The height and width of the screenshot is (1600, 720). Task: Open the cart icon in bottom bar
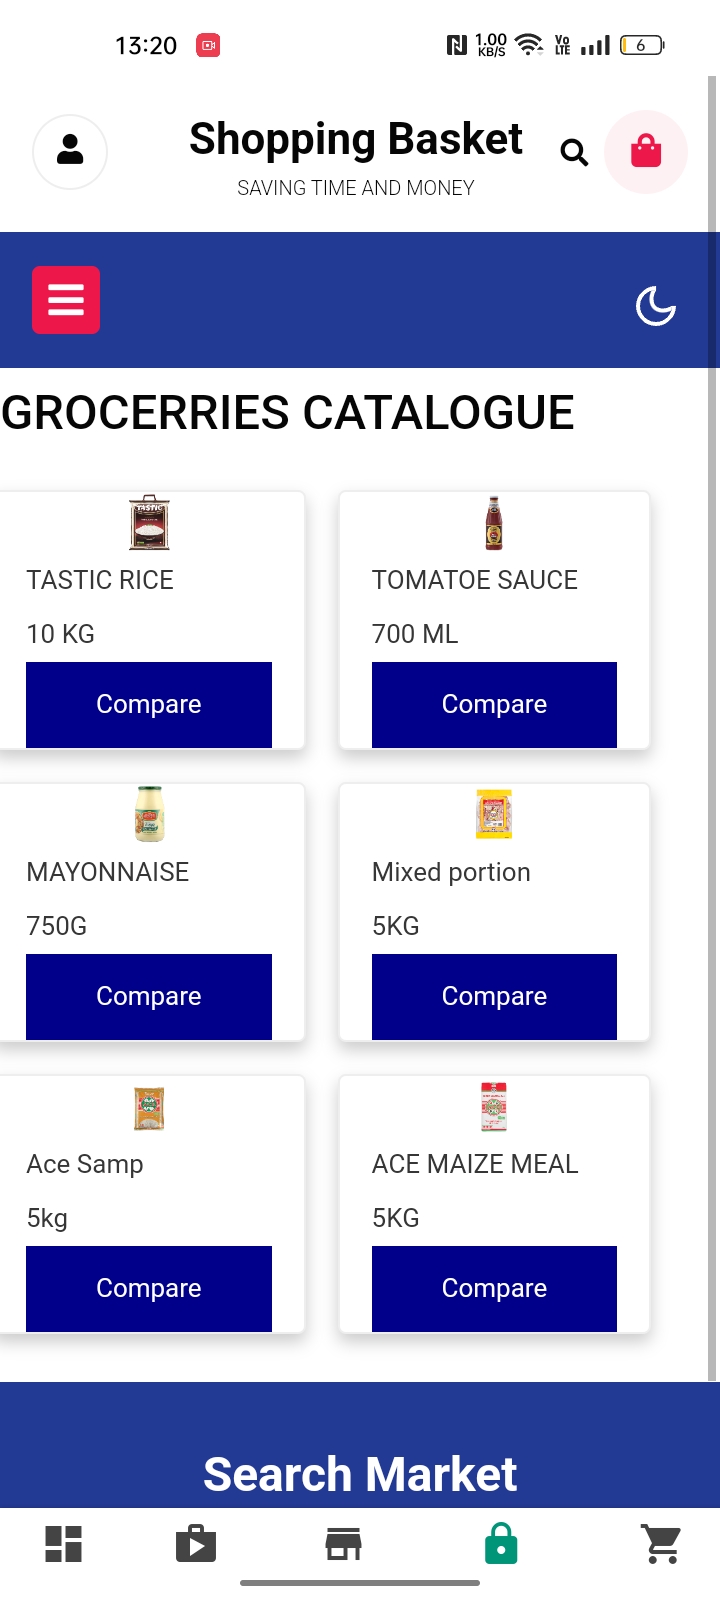point(662,1544)
